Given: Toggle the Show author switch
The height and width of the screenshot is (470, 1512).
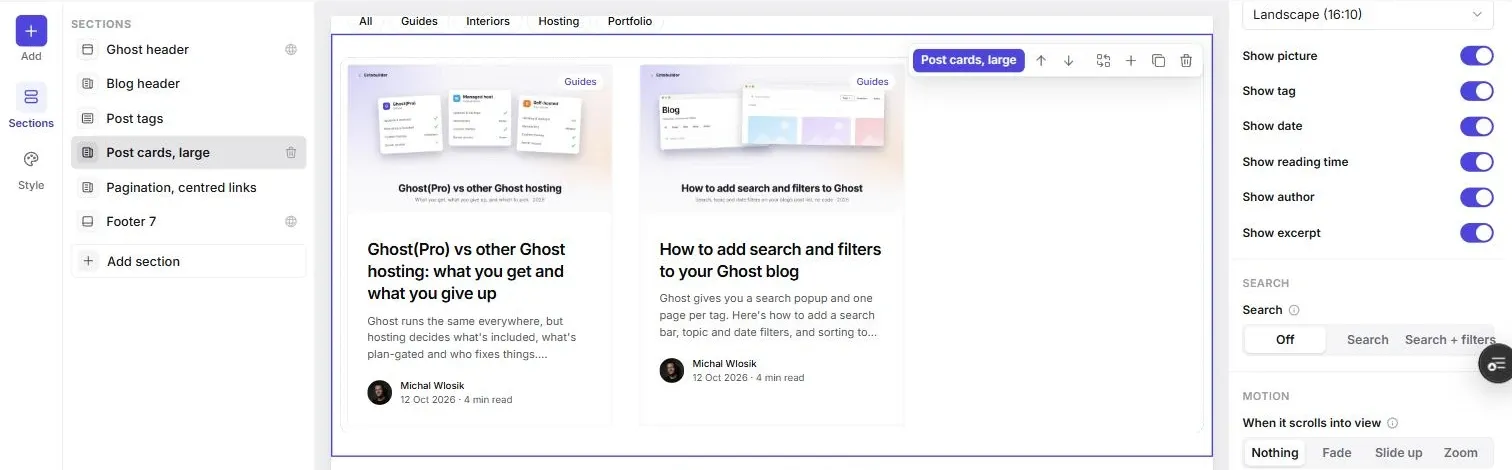Looking at the screenshot, I should coord(1476,197).
